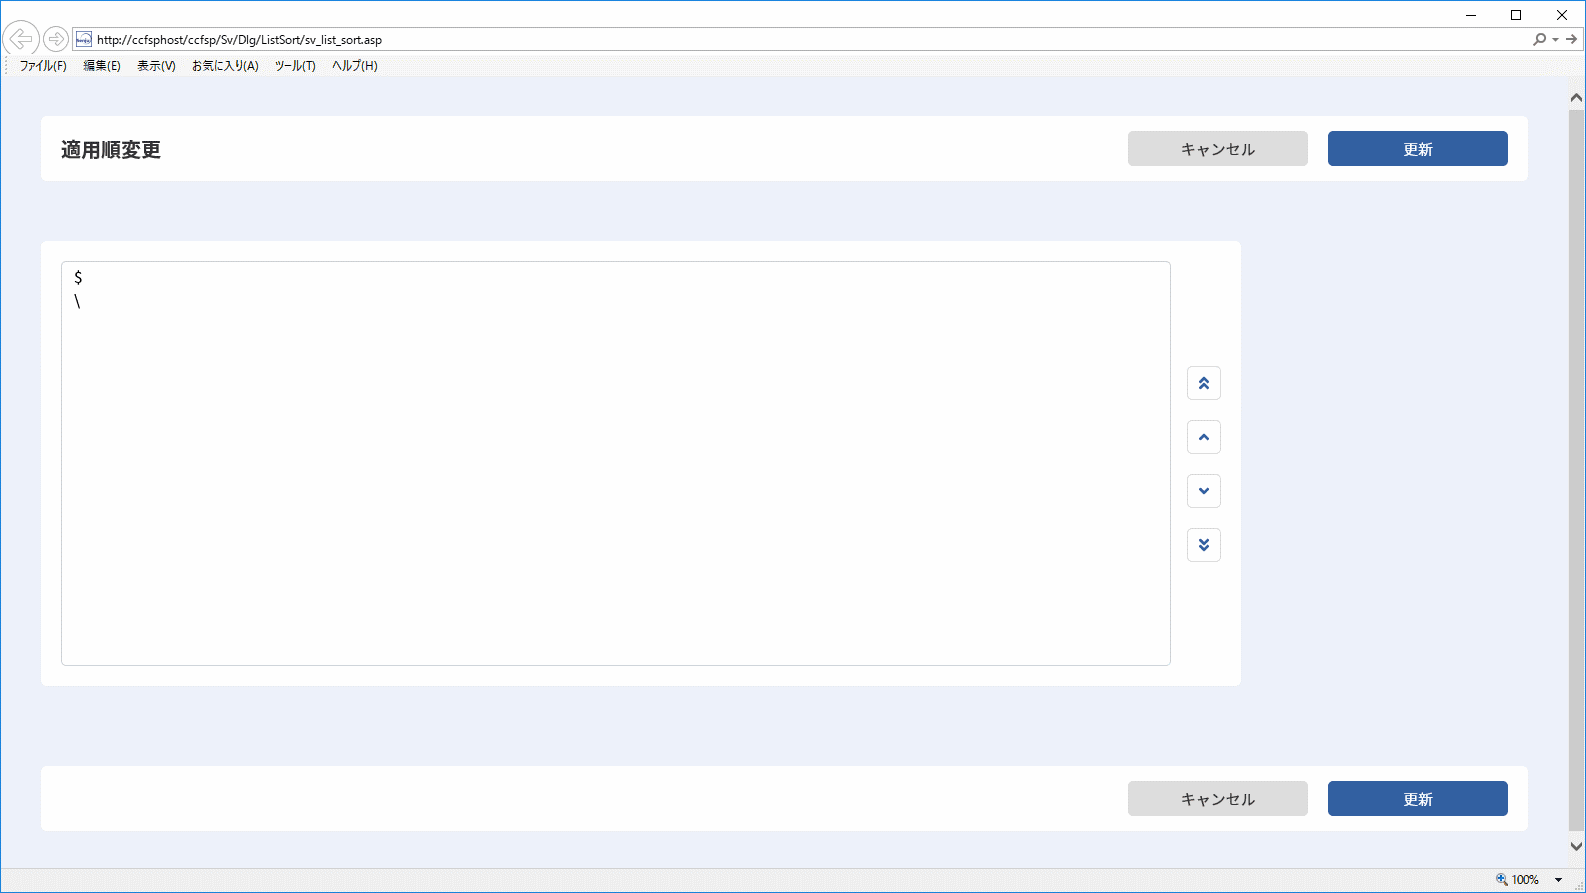Image resolution: width=1586 pixels, height=893 pixels.
Task: Open the お気に入り(A) menu
Action: click(x=225, y=66)
